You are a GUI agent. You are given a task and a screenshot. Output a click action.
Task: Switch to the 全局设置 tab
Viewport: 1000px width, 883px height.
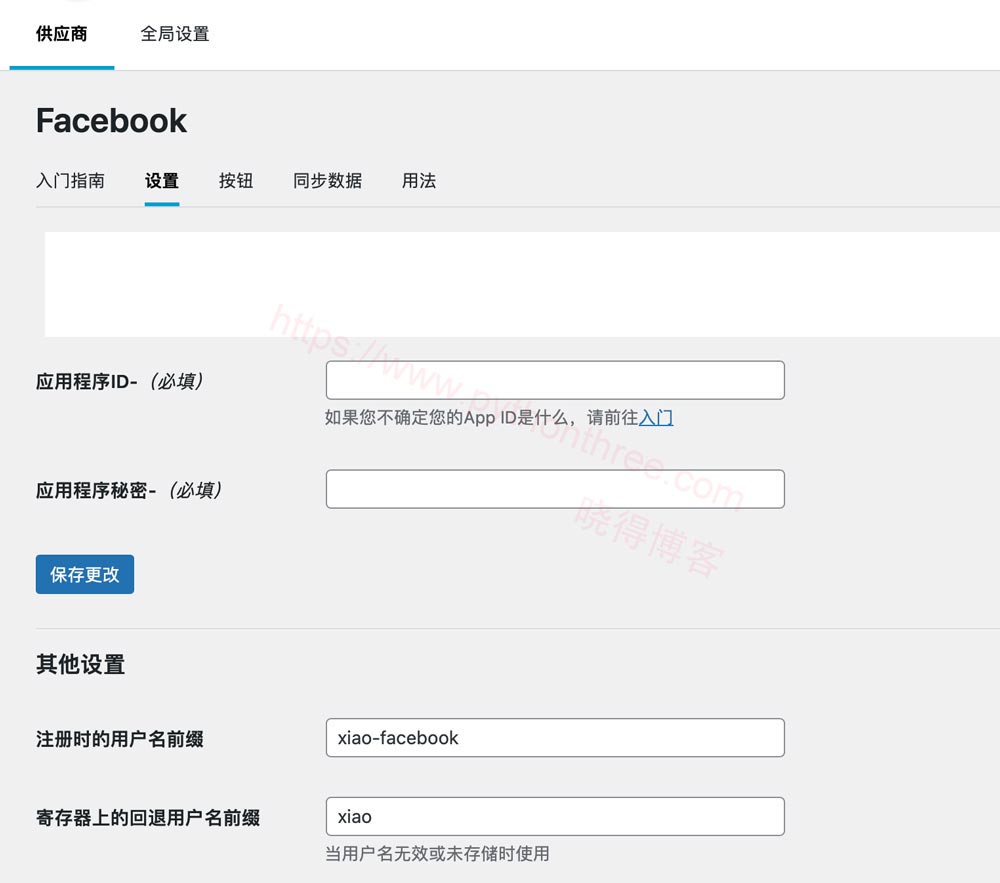tap(175, 34)
